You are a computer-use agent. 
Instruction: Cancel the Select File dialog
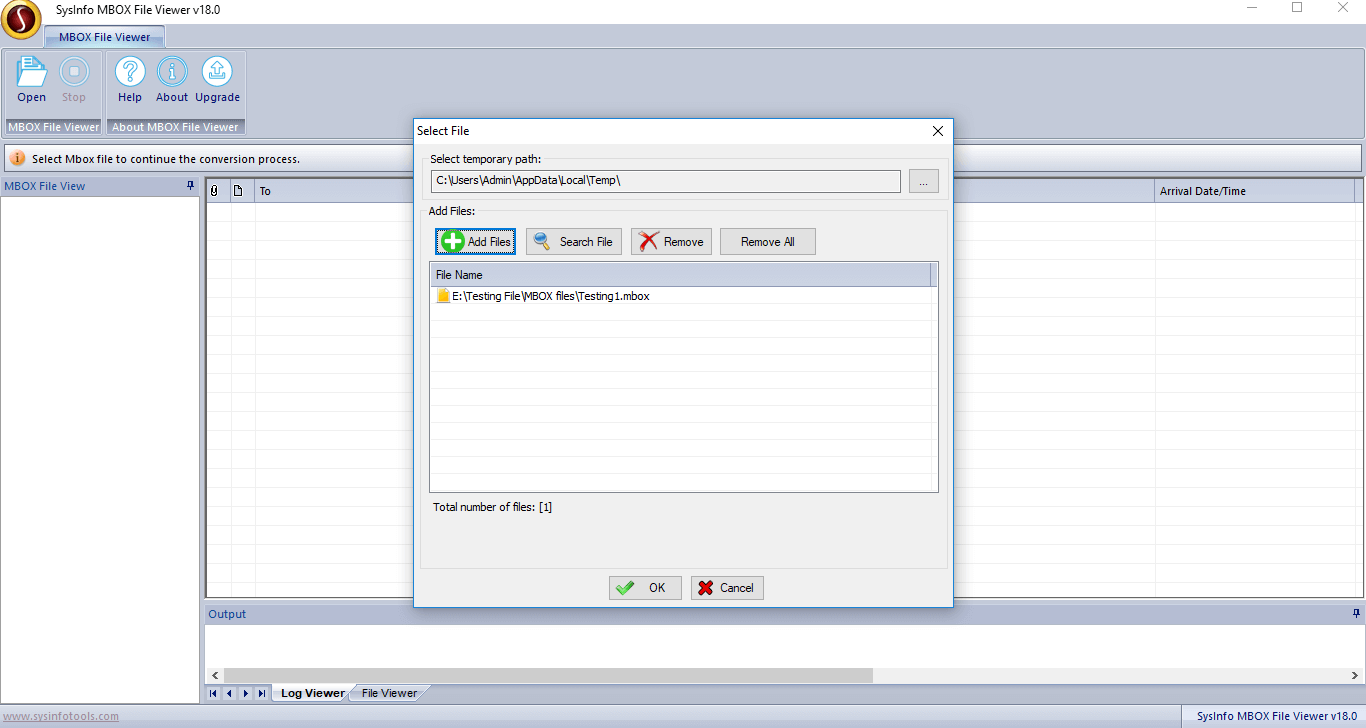(x=727, y=588)
